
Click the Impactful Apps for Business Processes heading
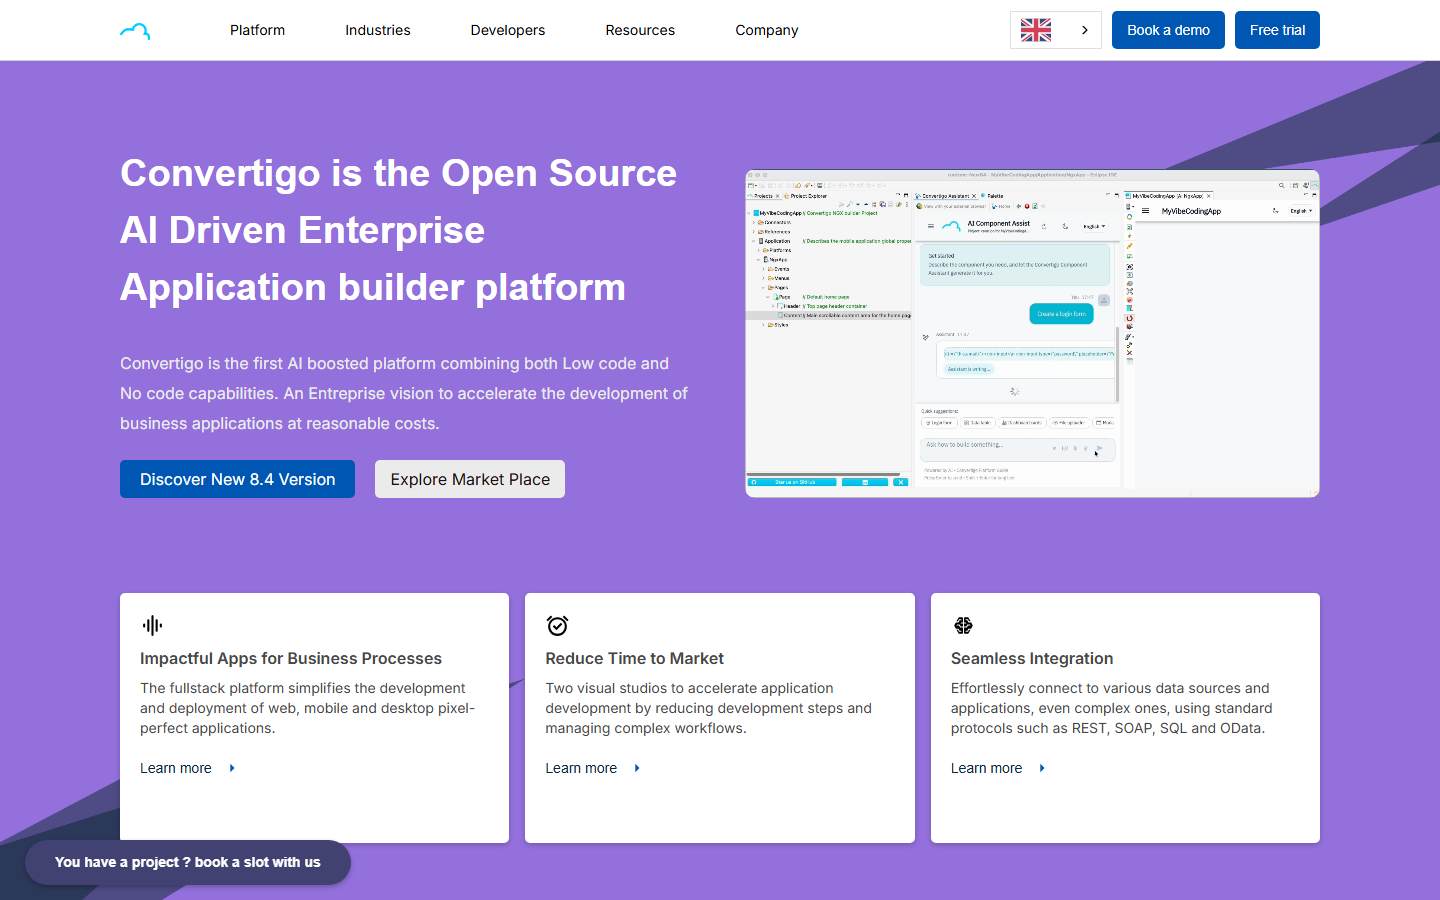291,658
